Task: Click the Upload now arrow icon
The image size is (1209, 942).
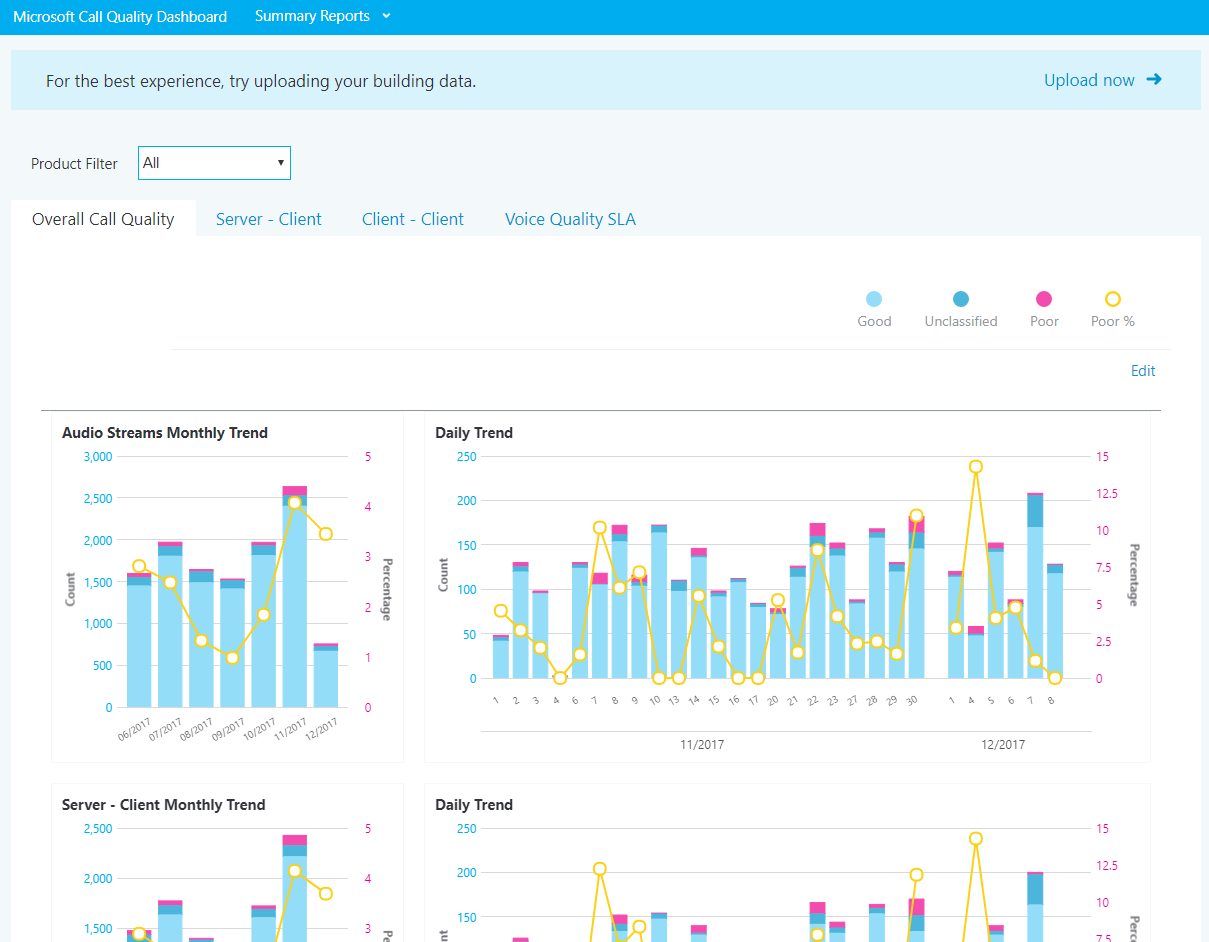Action: [x=1154, y=80]
